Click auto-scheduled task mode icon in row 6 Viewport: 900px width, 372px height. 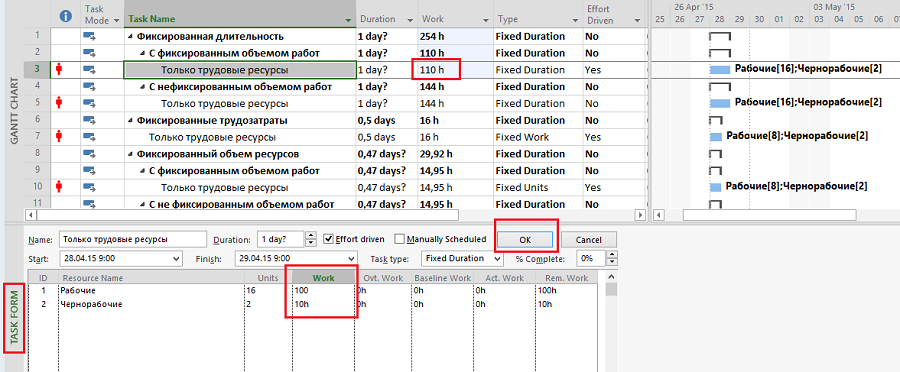90,121
